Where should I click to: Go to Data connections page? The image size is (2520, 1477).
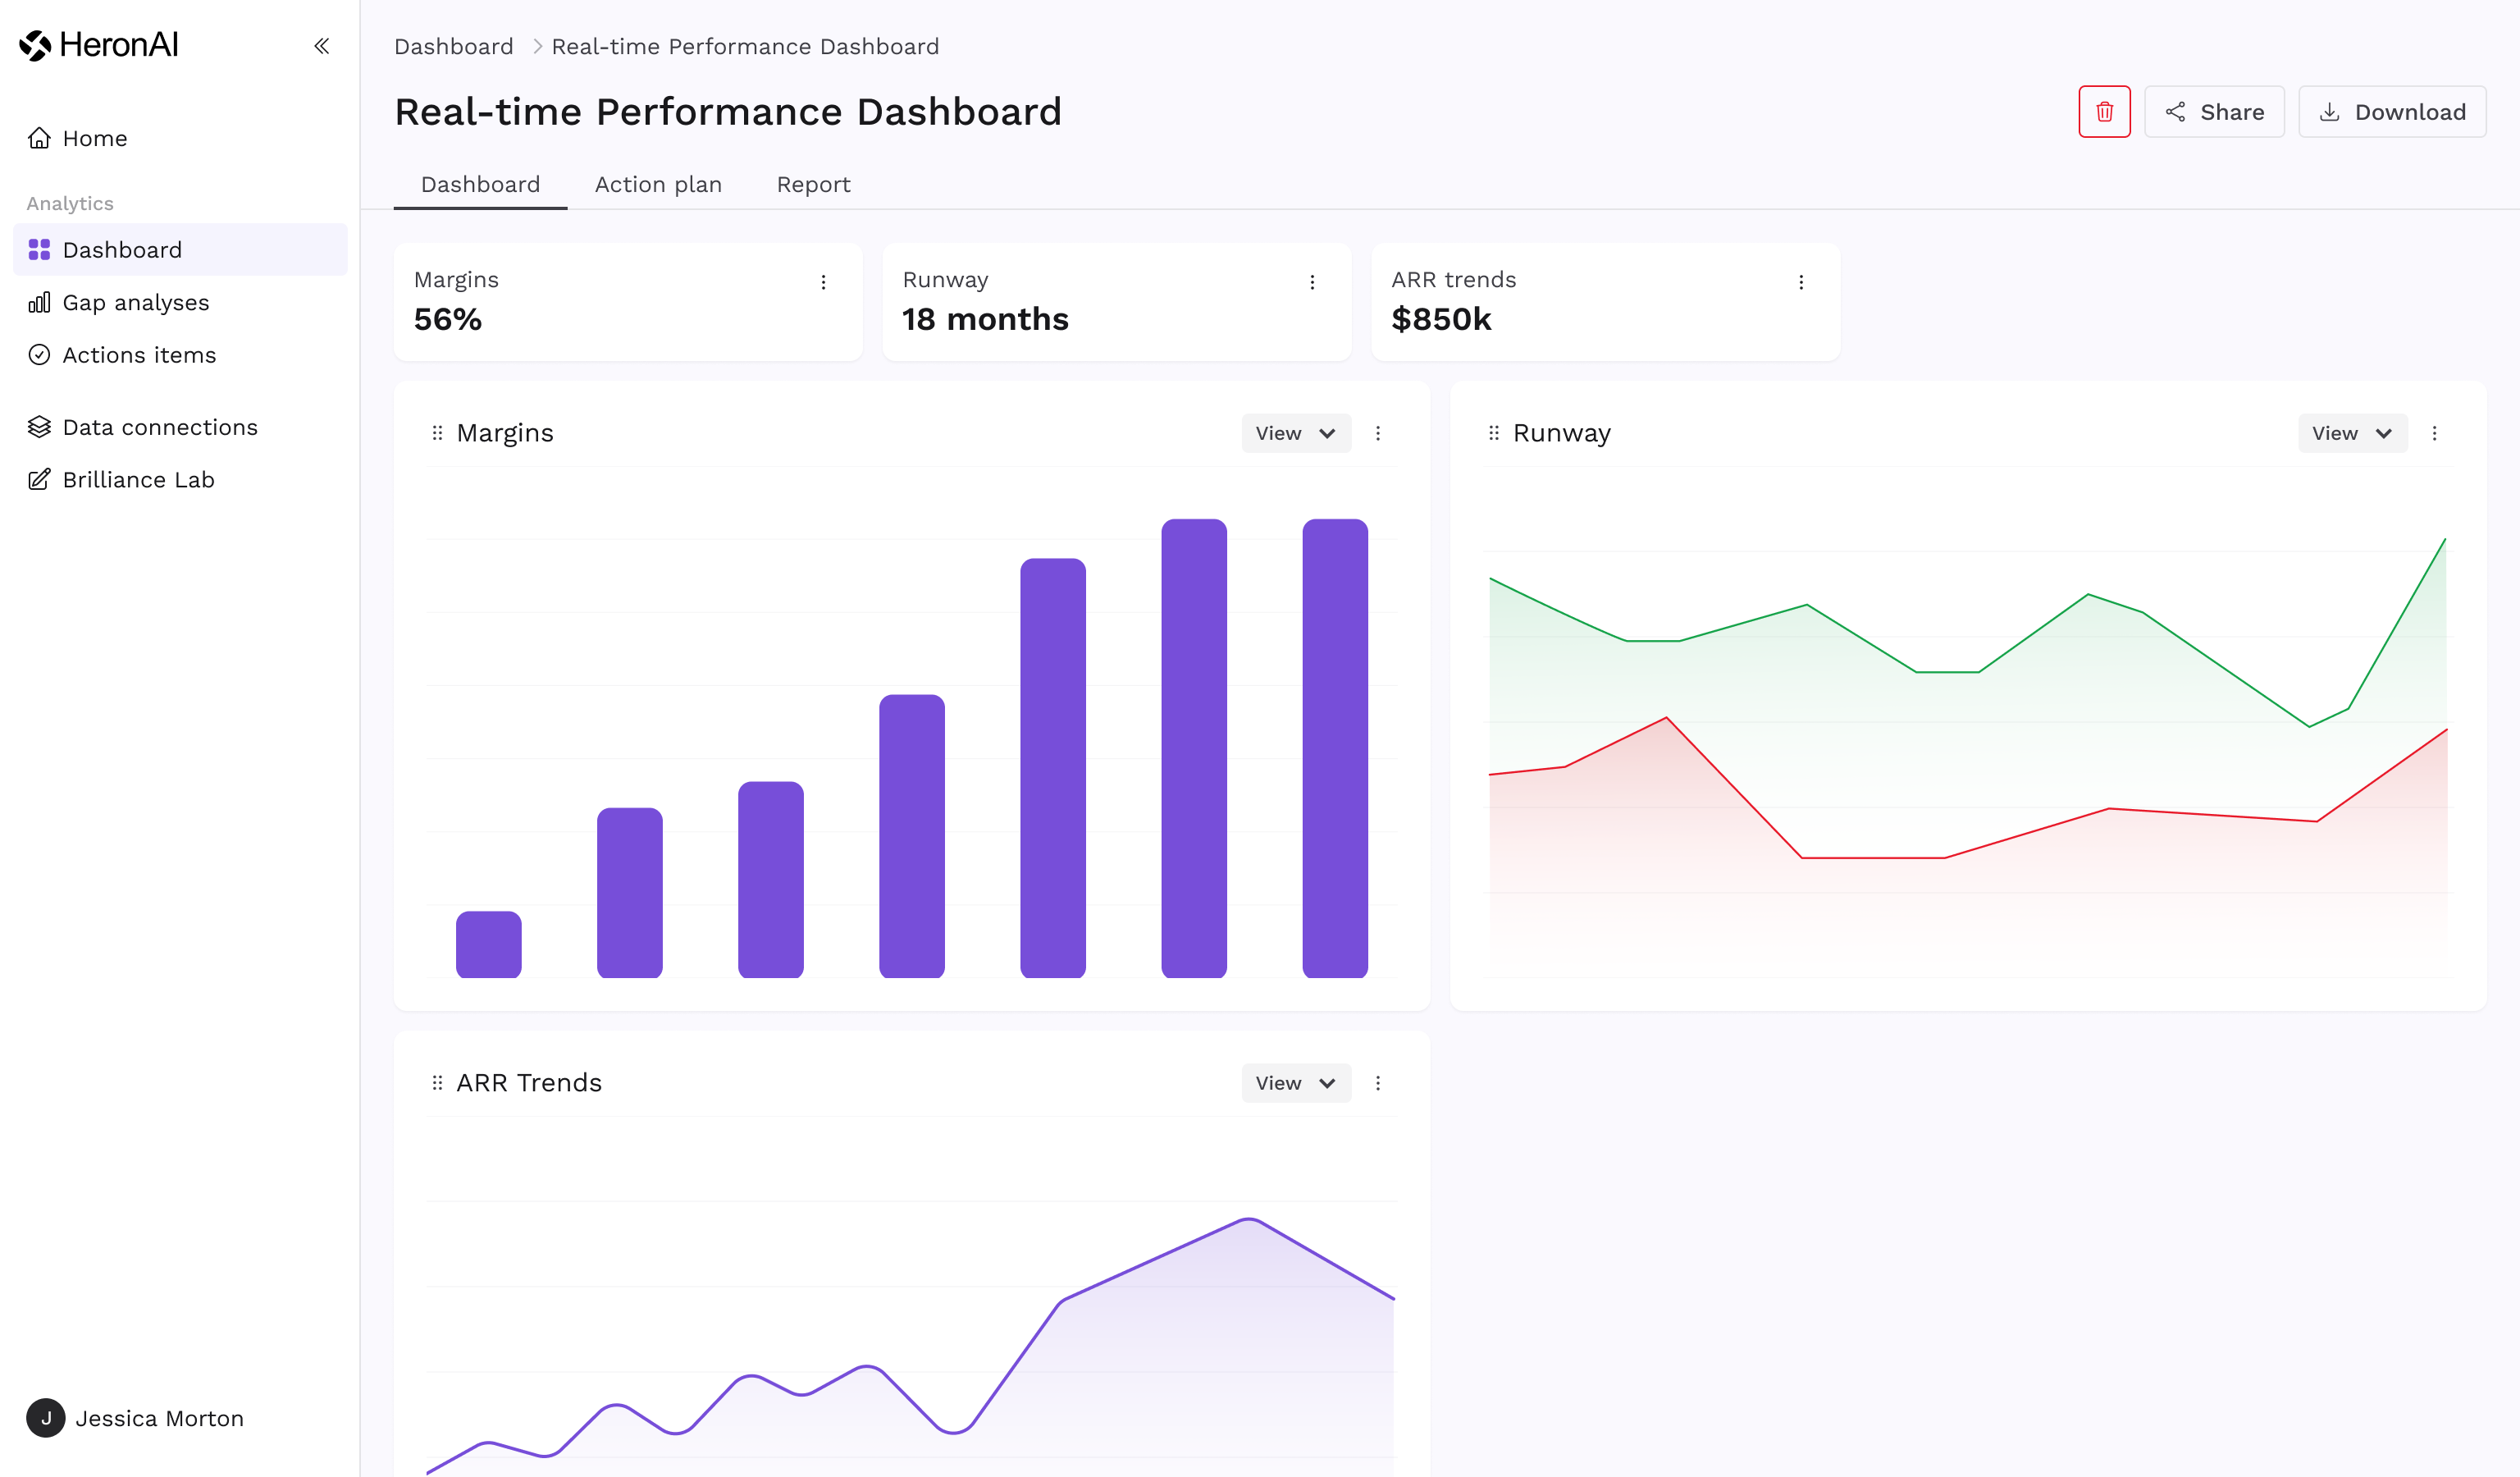point(159,428)
